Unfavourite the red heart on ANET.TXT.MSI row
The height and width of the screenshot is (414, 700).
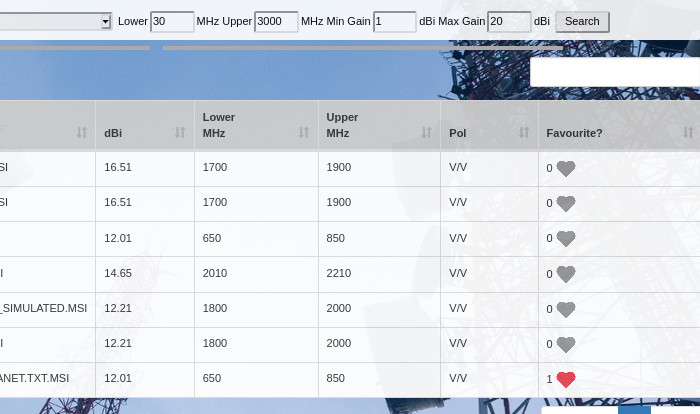tap(566, 379)
